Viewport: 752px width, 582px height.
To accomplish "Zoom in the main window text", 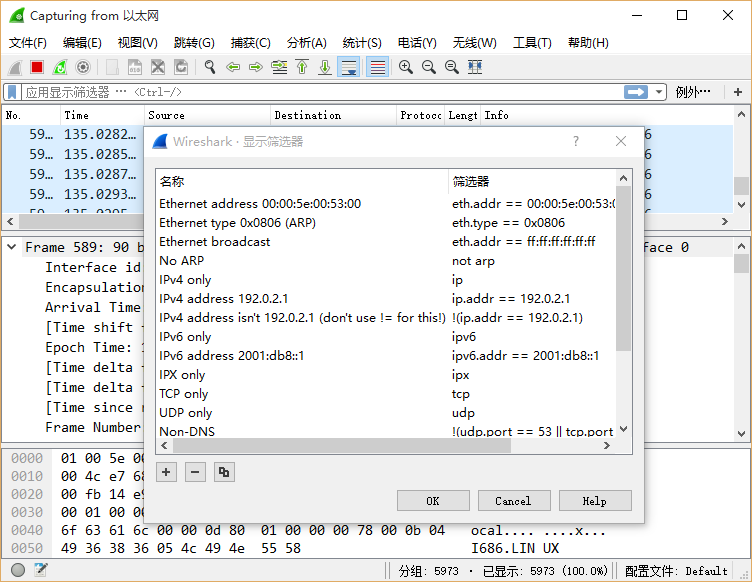I will click(406, 67).
